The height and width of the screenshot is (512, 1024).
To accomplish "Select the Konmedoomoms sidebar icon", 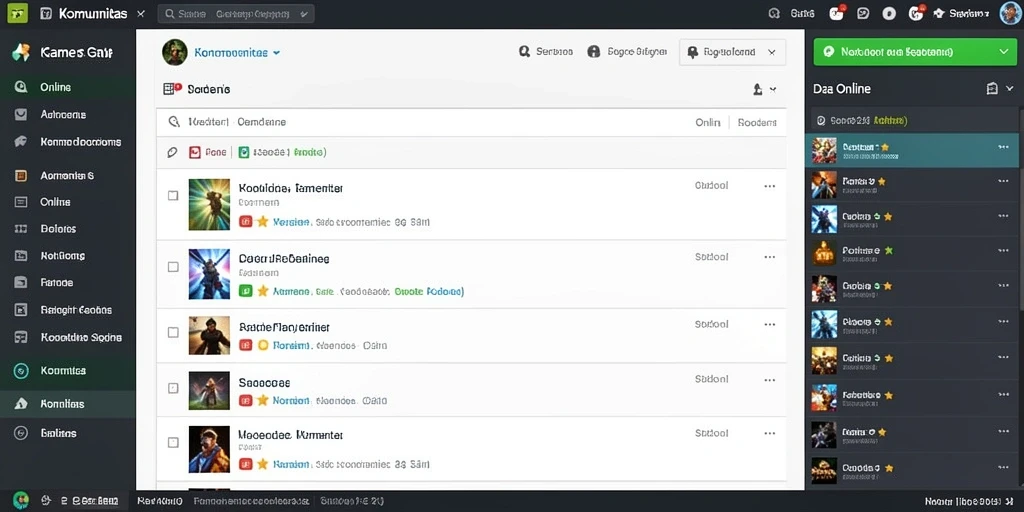I will (x=21, y=142).
